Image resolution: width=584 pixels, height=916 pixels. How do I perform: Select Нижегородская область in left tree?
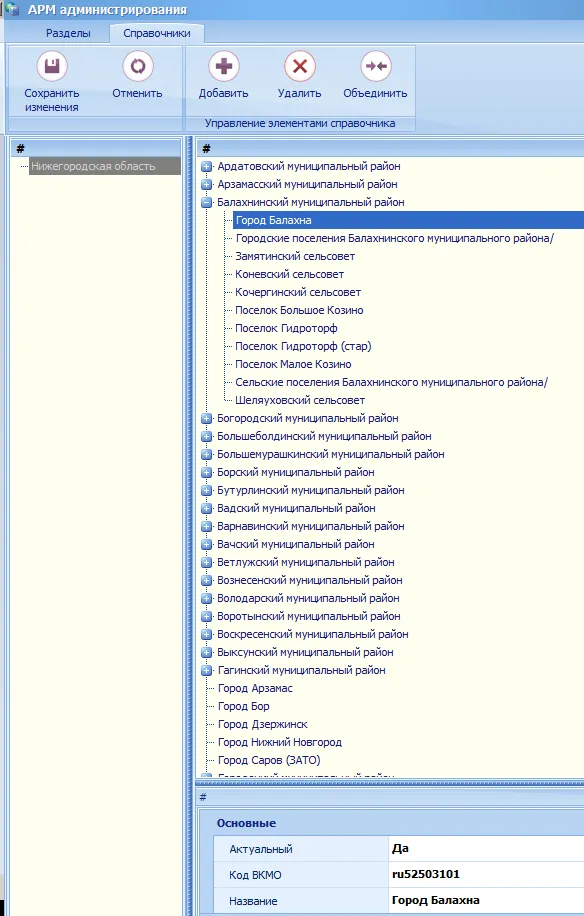click(93, 166)
